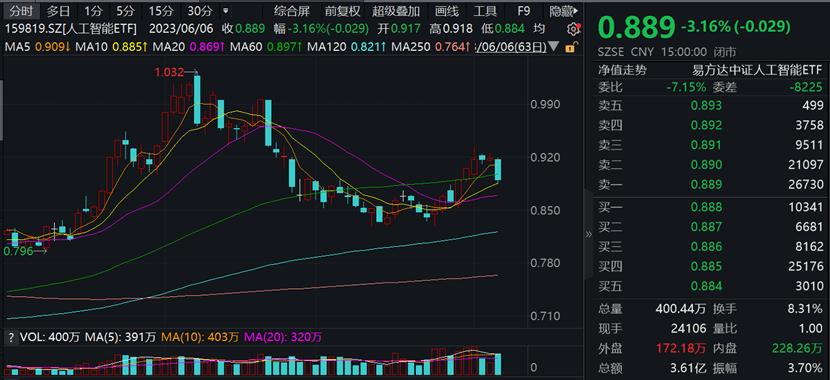The width and height of the screenshot is (830, 380).
Task: Activate 画线 drawing tool
Action: (446, 10)
